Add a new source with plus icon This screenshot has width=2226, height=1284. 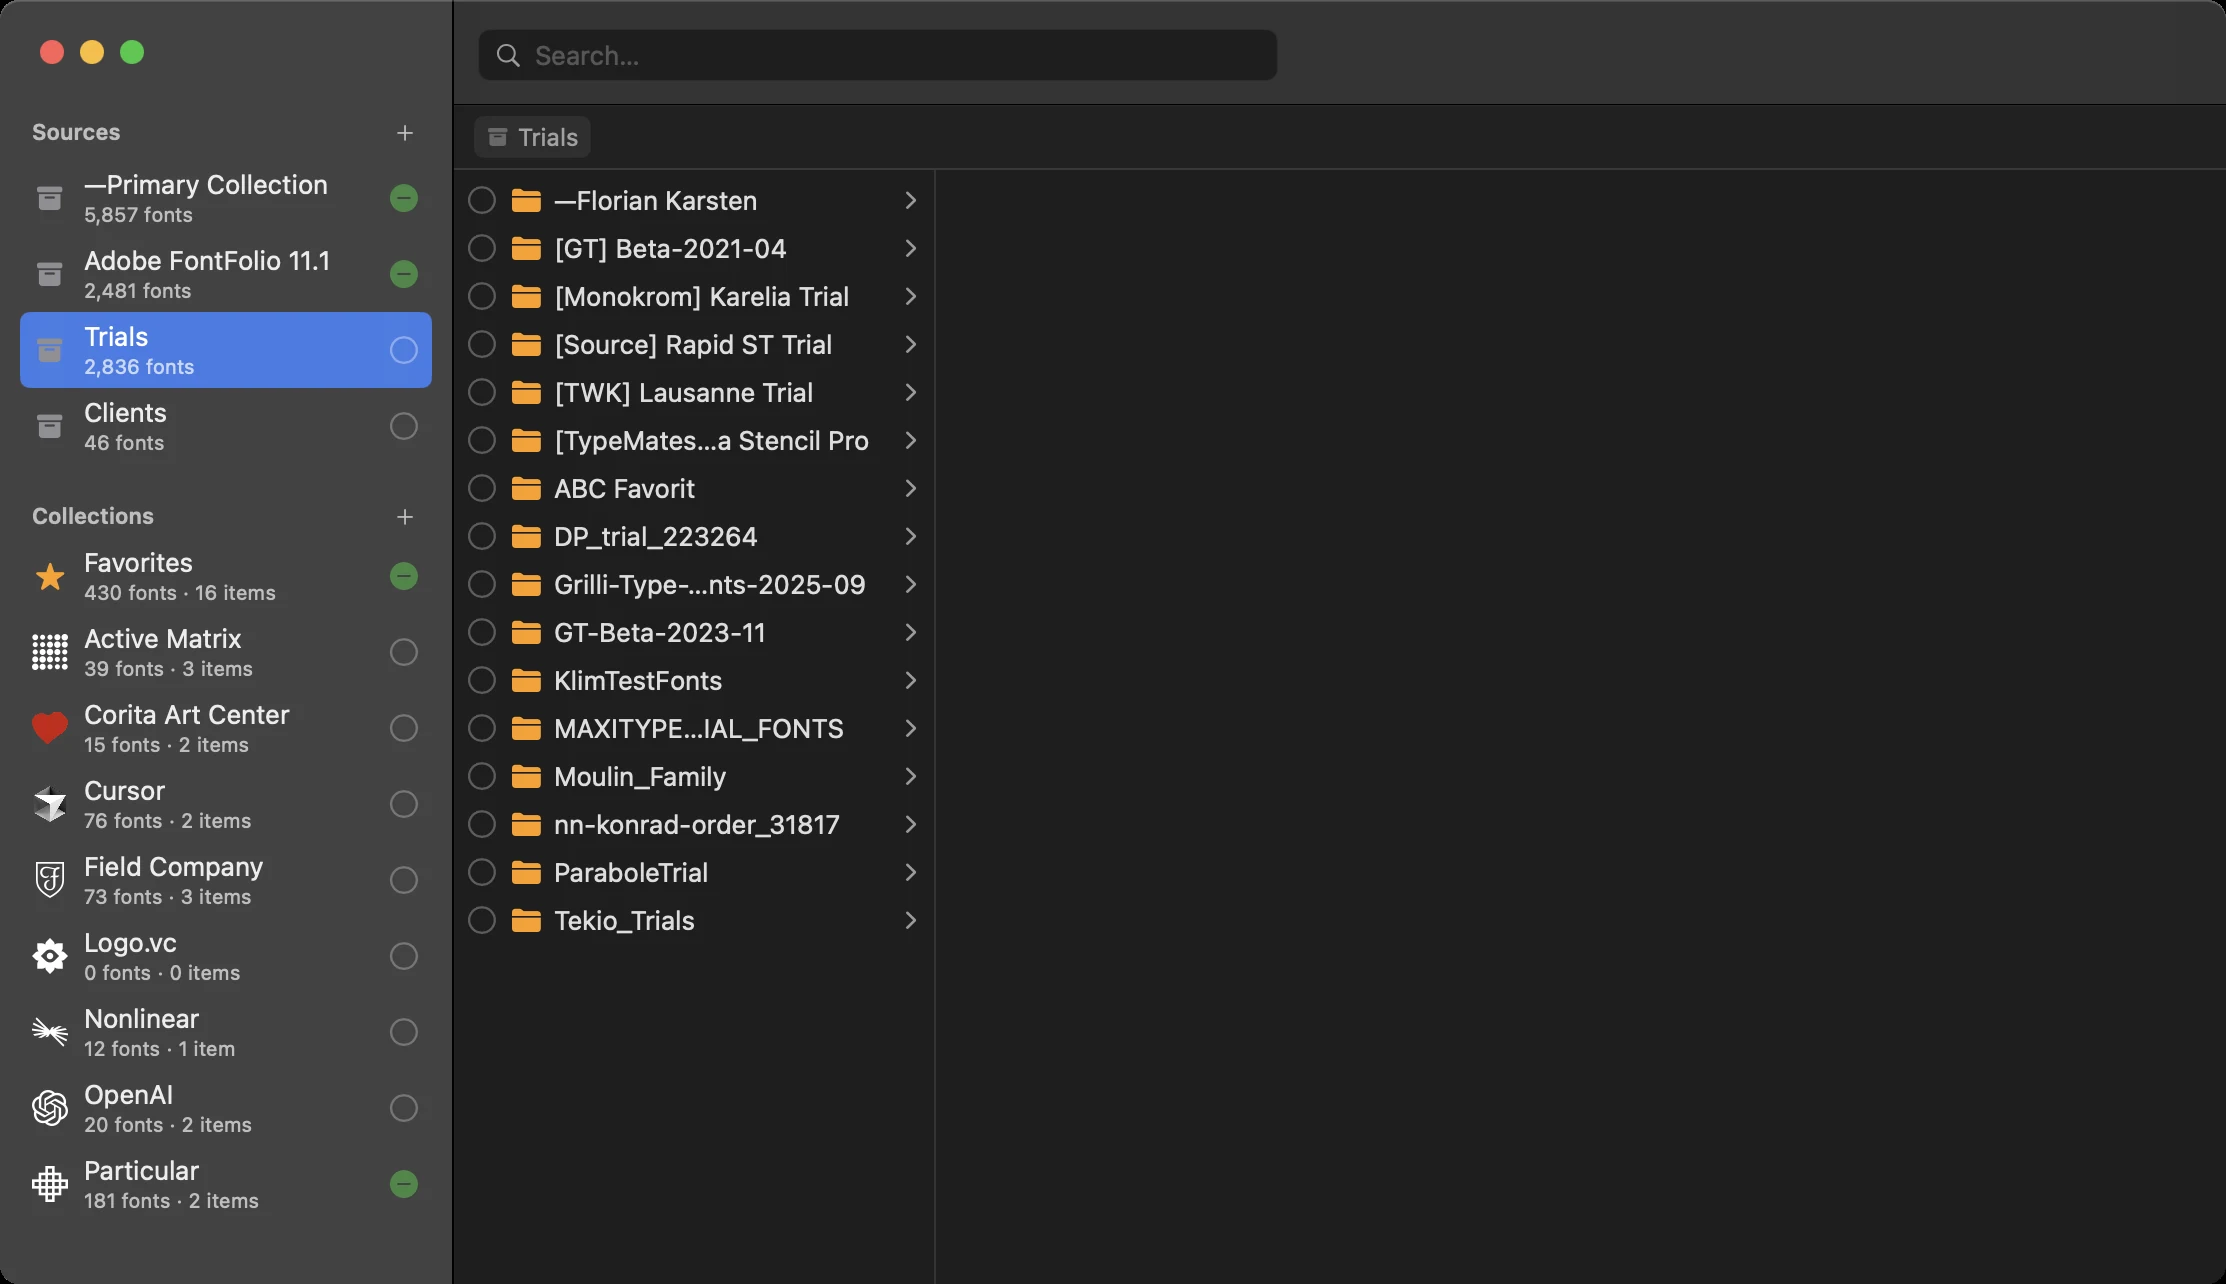(x=405, y=133)
